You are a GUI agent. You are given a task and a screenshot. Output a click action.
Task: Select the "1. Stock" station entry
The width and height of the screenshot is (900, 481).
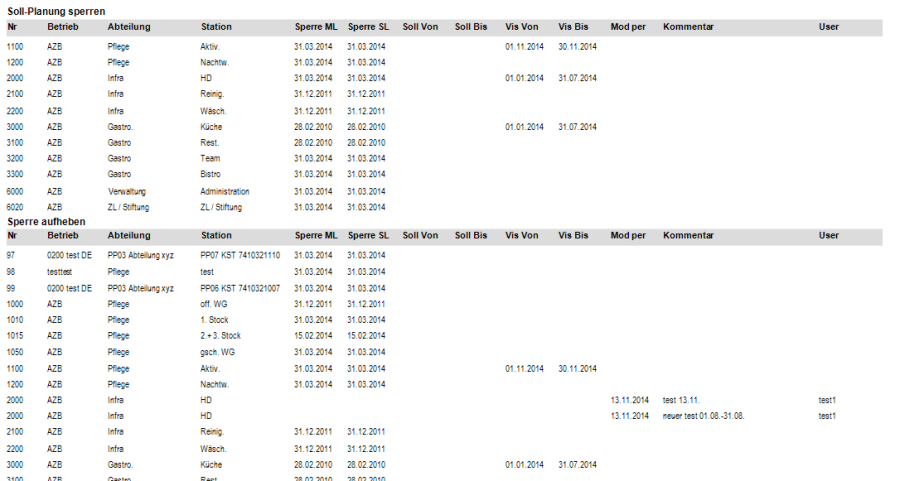[x=214, y=319]
